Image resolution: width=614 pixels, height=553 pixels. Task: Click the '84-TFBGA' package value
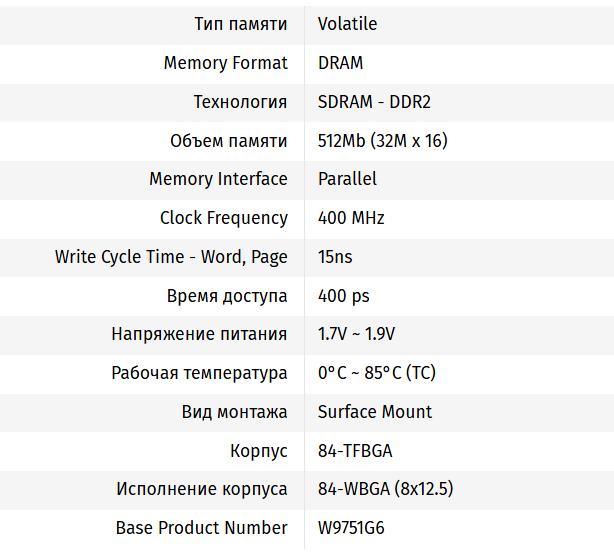pyautogui.click(x=355, y=451)
